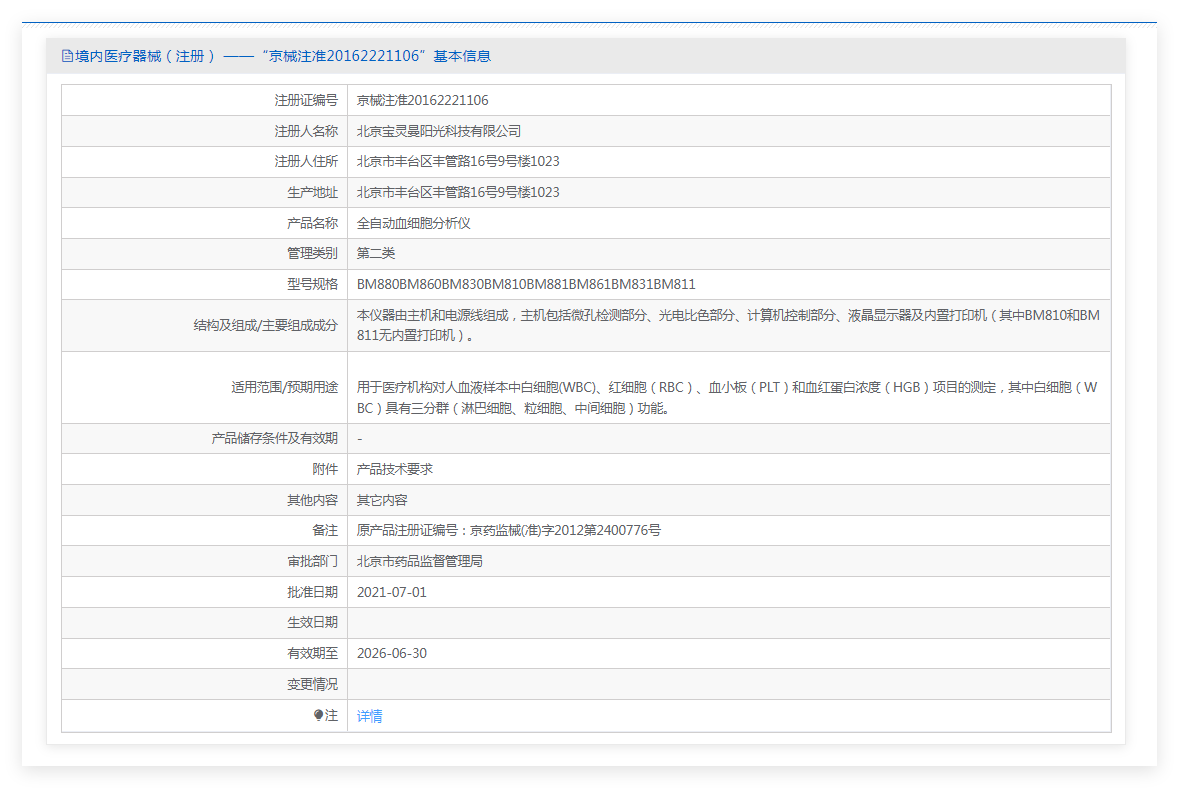Click the 产品技术要求 attachment text
The image size is (1179, 788).
395,469
